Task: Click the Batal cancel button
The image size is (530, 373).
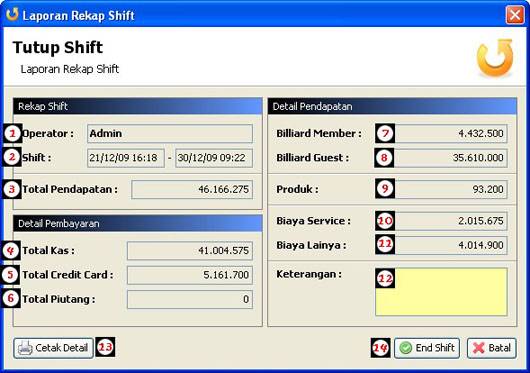Action: 492,348
